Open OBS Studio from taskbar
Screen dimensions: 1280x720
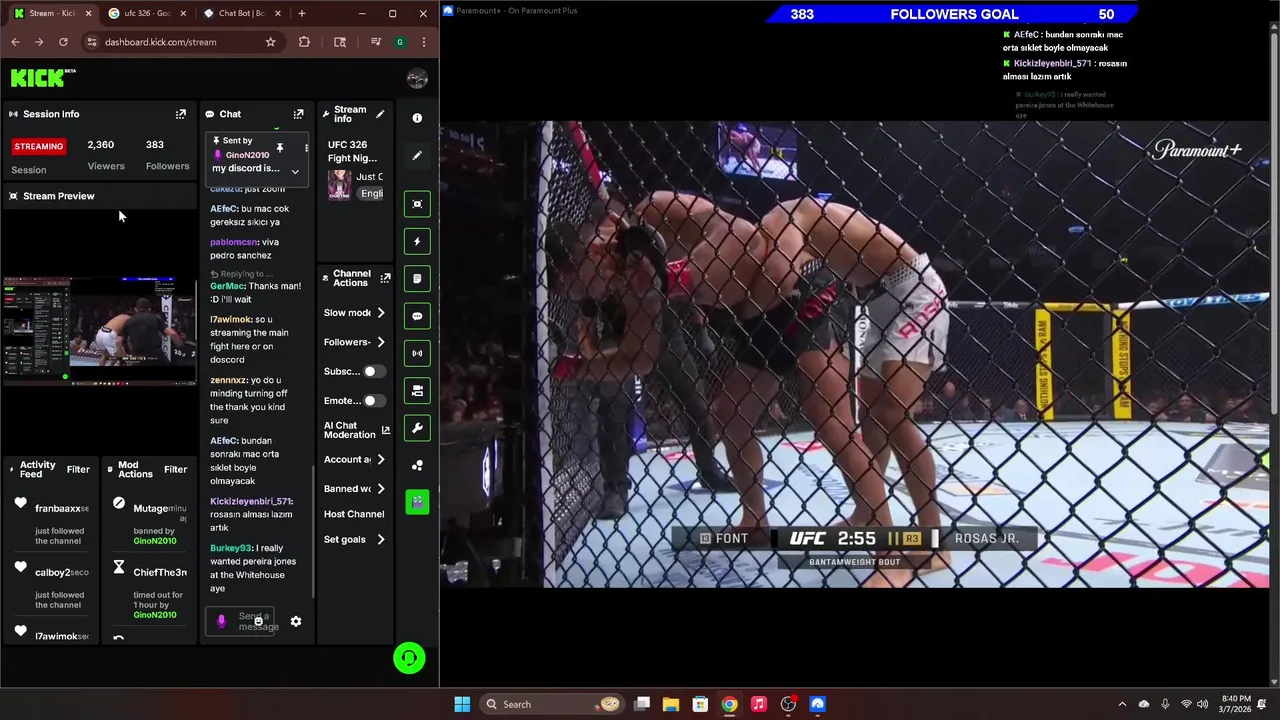[788, 704]
